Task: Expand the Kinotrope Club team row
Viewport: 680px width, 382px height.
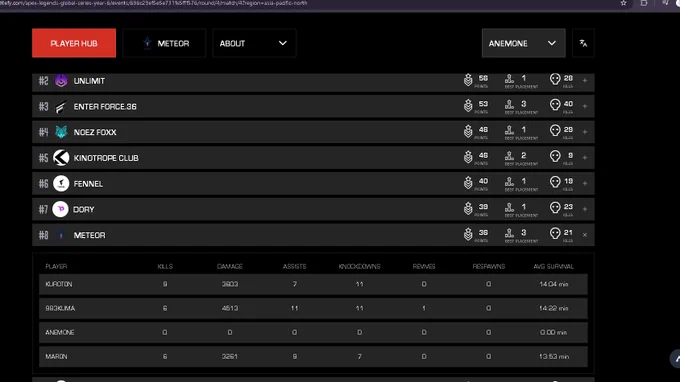Action: (x=585, y=158)
